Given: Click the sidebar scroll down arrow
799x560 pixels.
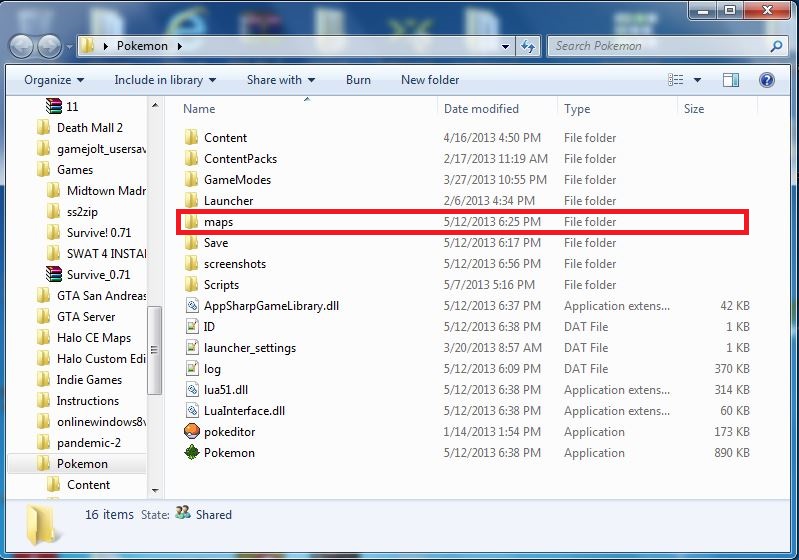Looking at the screenshot, I should tap(155, 490).
